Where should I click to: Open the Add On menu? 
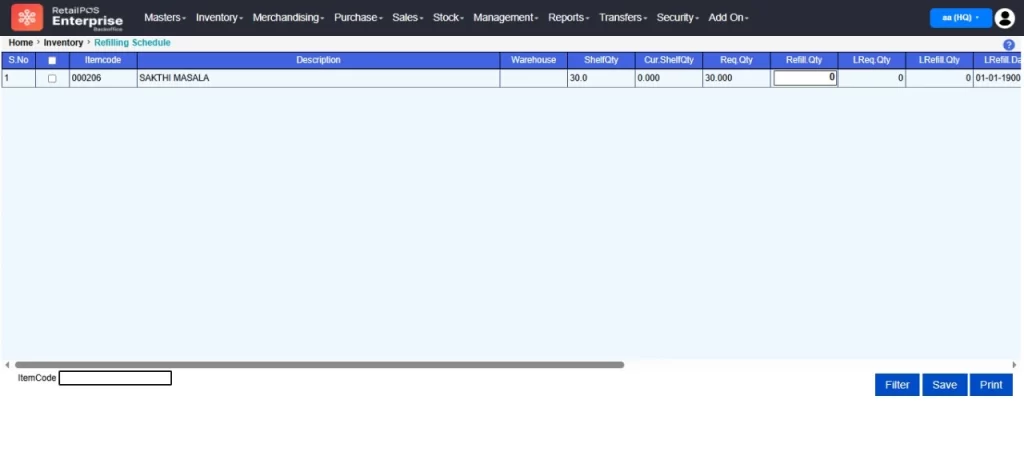(x=728, y=18)
